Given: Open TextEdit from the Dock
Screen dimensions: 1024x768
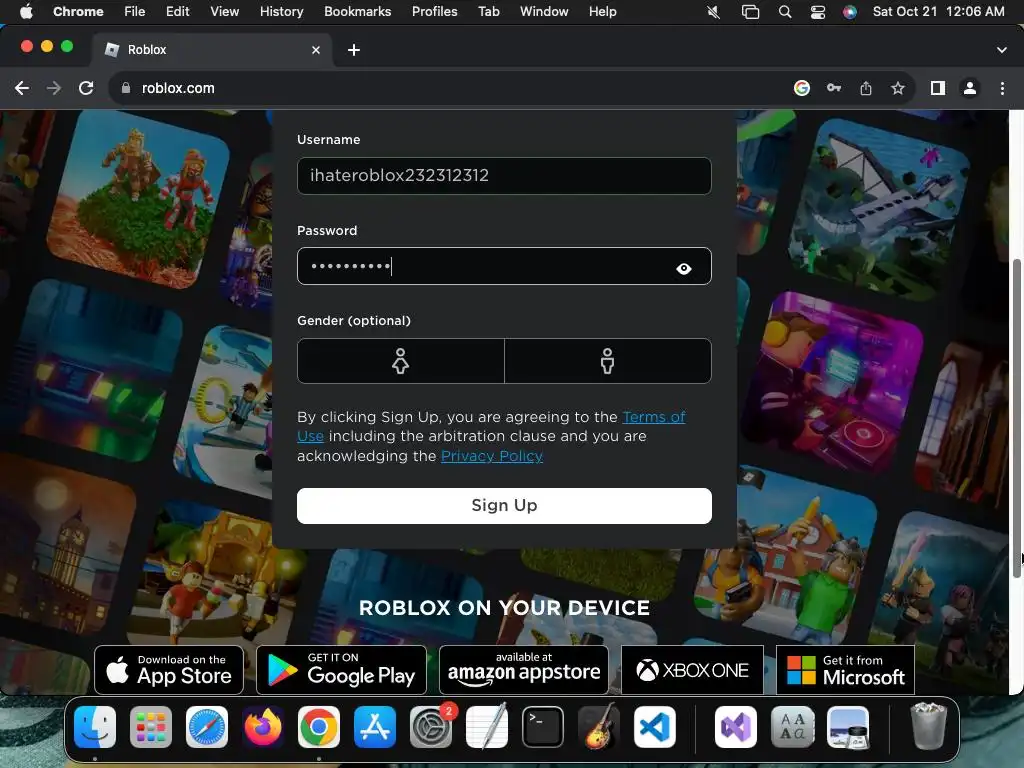Looking at the screenshot, I should (x=487, y=727).
